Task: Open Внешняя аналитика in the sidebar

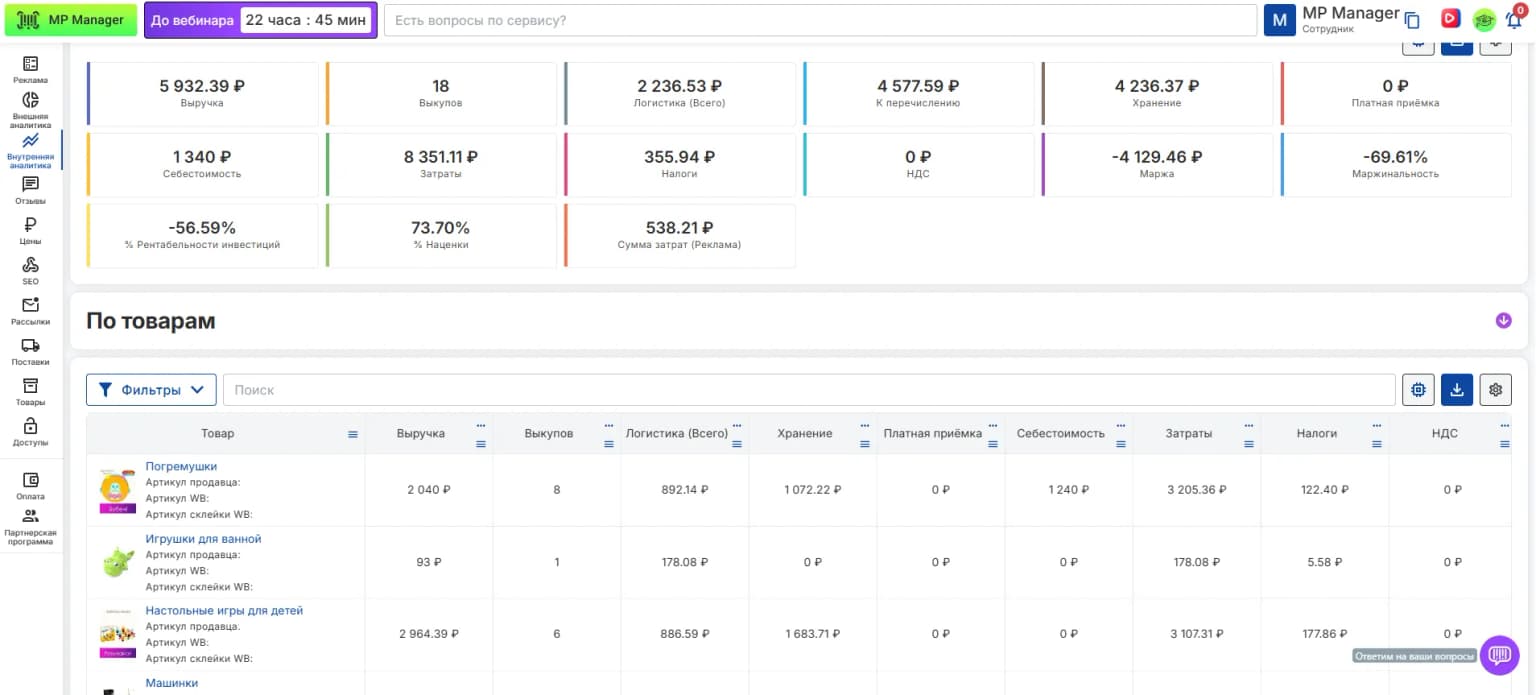Action: tap(30, 110)
